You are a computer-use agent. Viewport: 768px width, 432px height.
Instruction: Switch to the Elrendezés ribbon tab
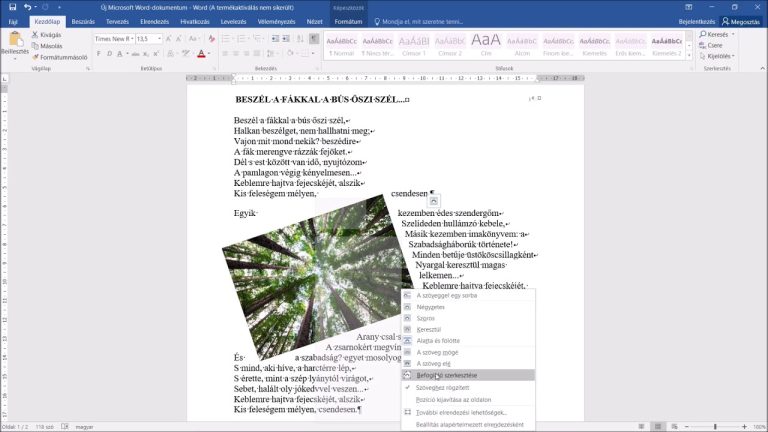pos(154,22)
